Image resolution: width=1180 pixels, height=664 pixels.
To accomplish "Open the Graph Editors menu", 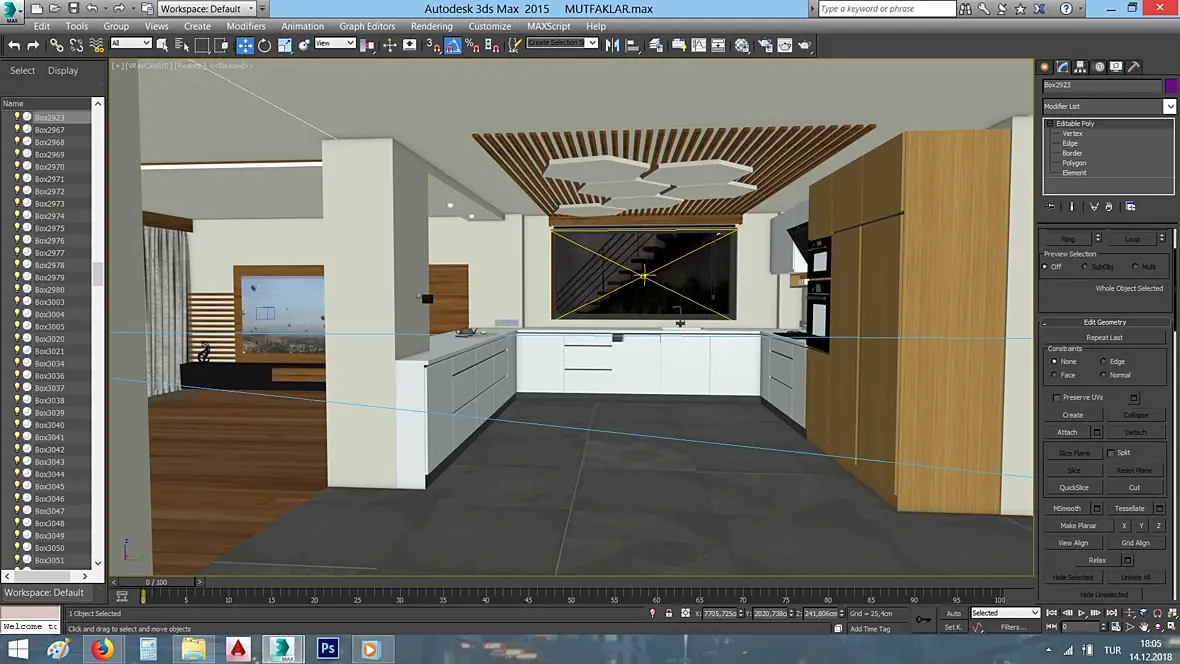I will (367, 26).
